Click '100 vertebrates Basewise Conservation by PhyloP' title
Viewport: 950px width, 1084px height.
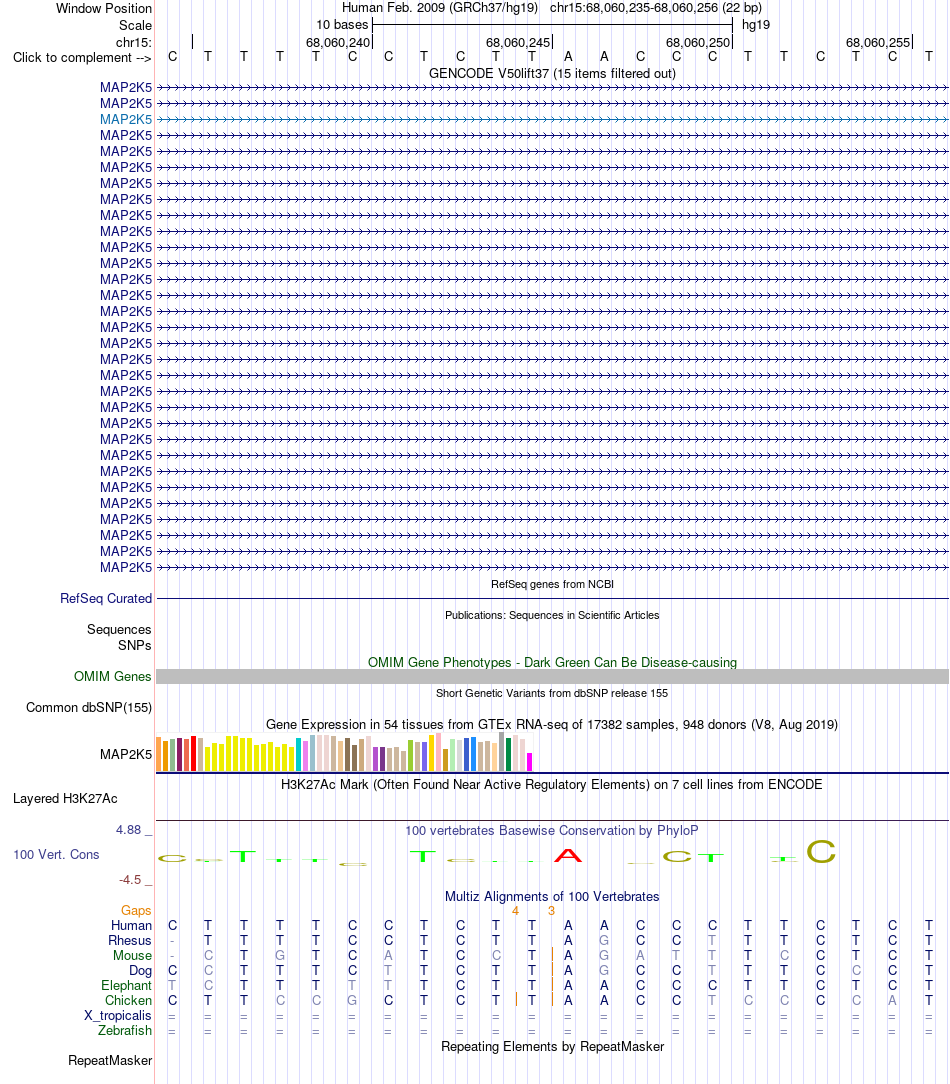tap(552, 830)
